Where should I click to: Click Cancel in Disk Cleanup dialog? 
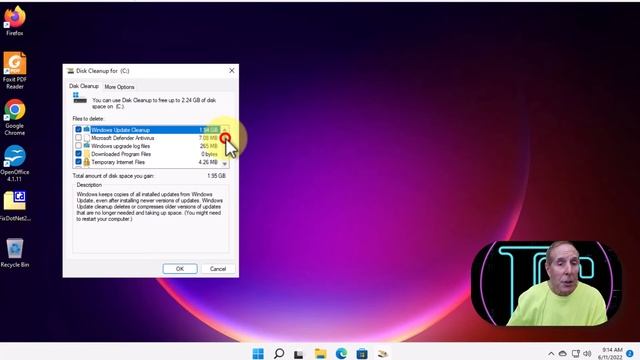coord(218,269)
